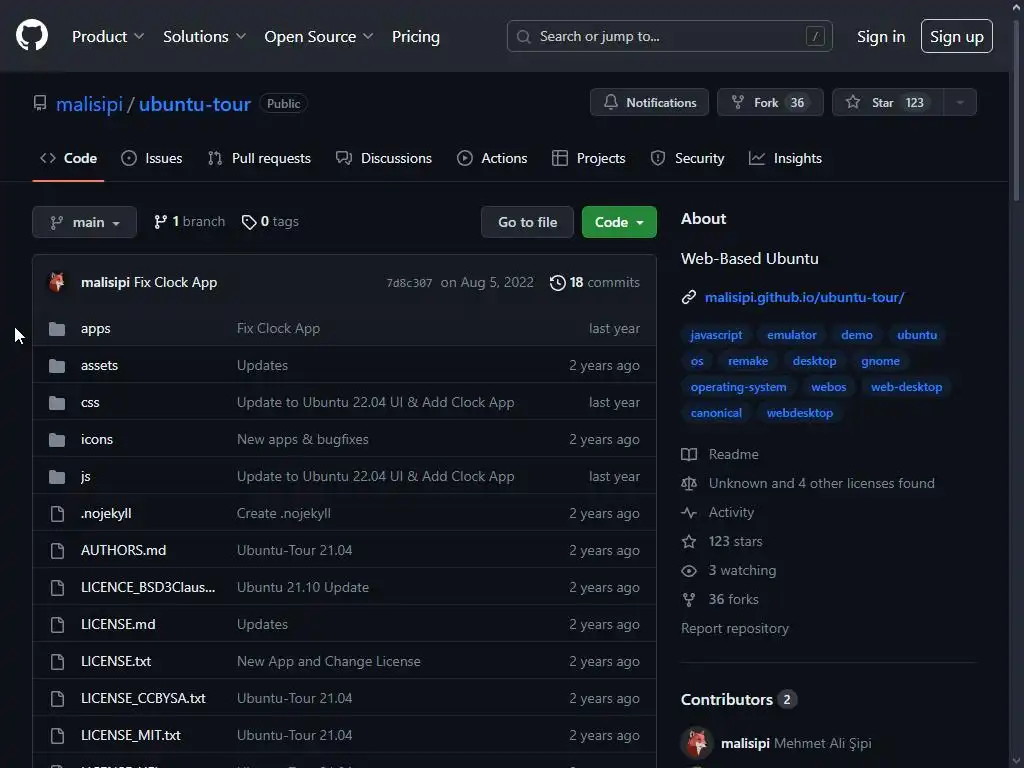Click the fork icon in Fork button
Image resolution: width=1024 pixels, height=768 pixels.
pos(737,103)
